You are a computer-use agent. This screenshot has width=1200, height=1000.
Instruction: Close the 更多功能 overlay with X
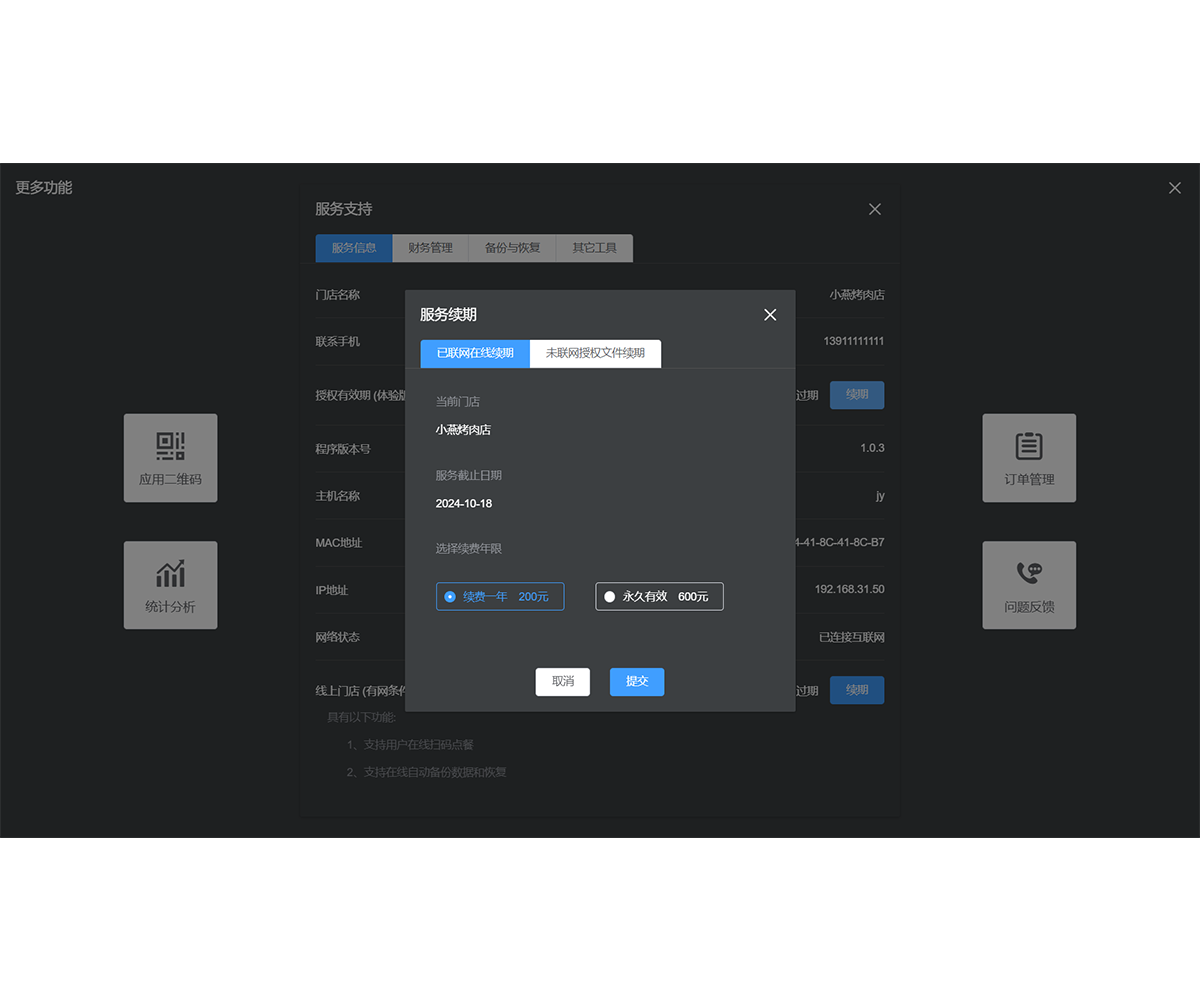pyautogui.click(x=1175, y=188)
